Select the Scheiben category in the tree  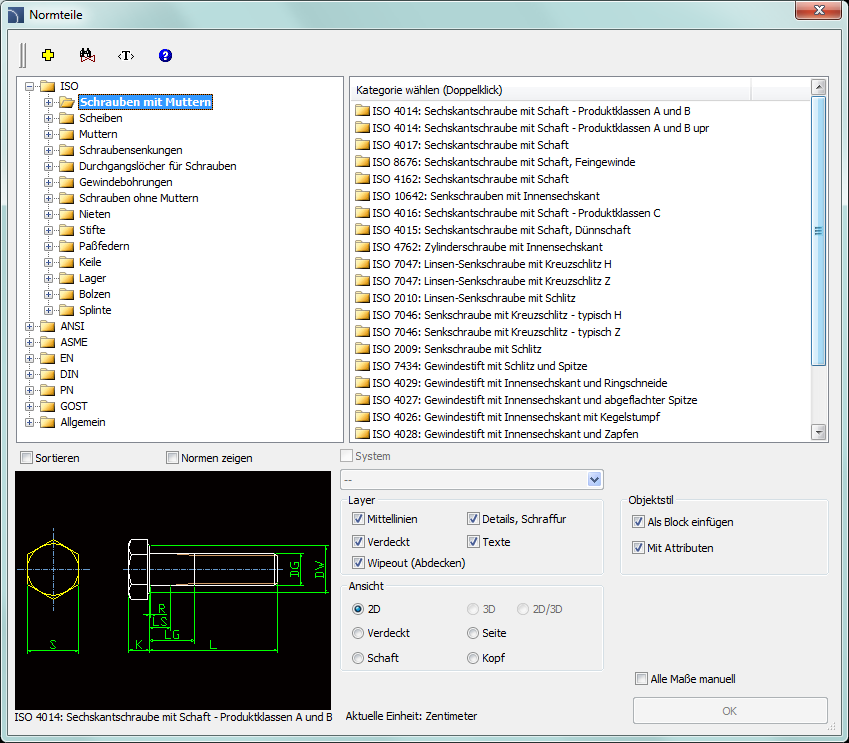click(100, 118)
